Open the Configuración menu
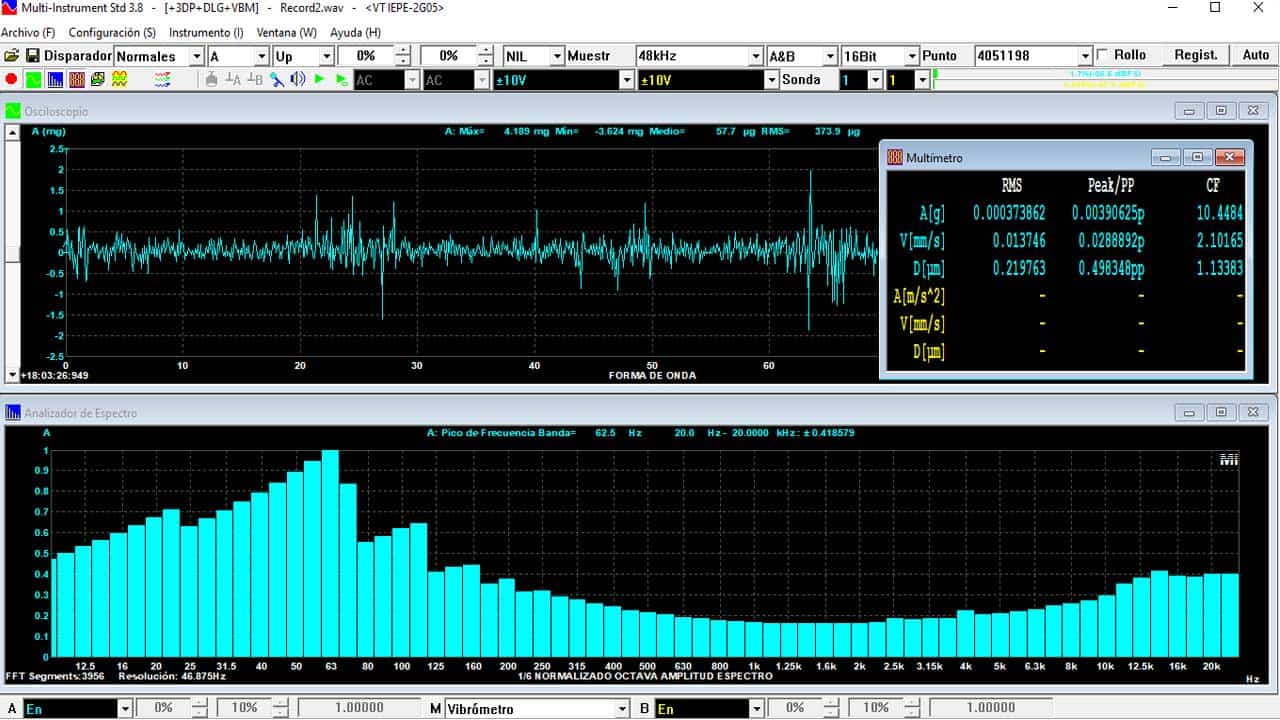The image size is (1280, 720). point(112,33)
